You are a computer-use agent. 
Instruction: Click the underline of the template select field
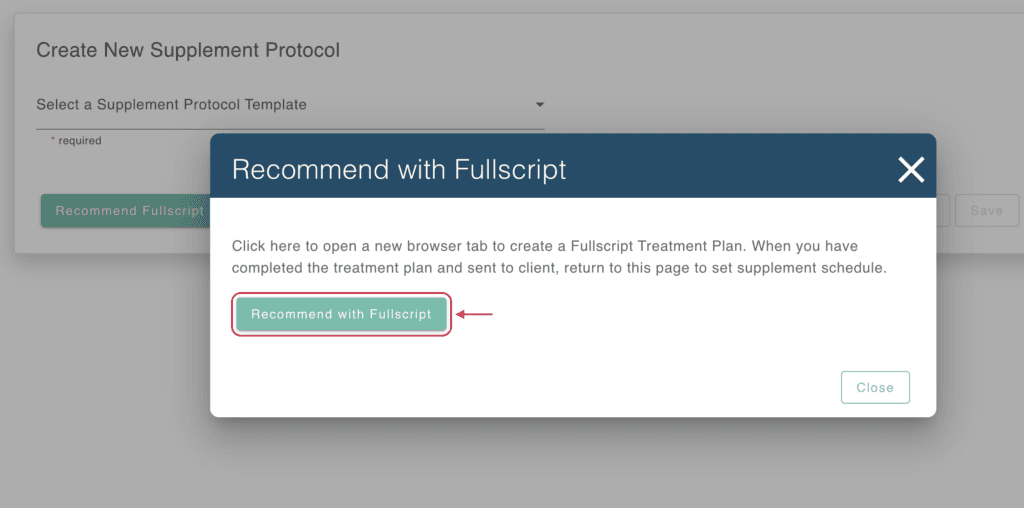(290, 129)
